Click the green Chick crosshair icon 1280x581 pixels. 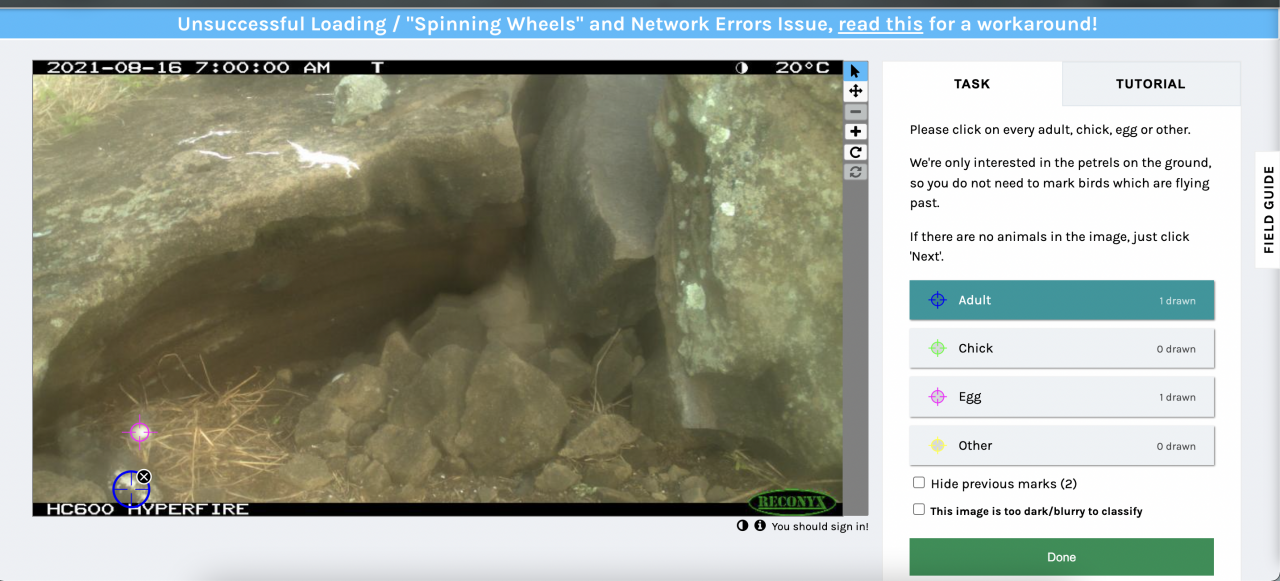pyautogui.click(x=937, y=348)
